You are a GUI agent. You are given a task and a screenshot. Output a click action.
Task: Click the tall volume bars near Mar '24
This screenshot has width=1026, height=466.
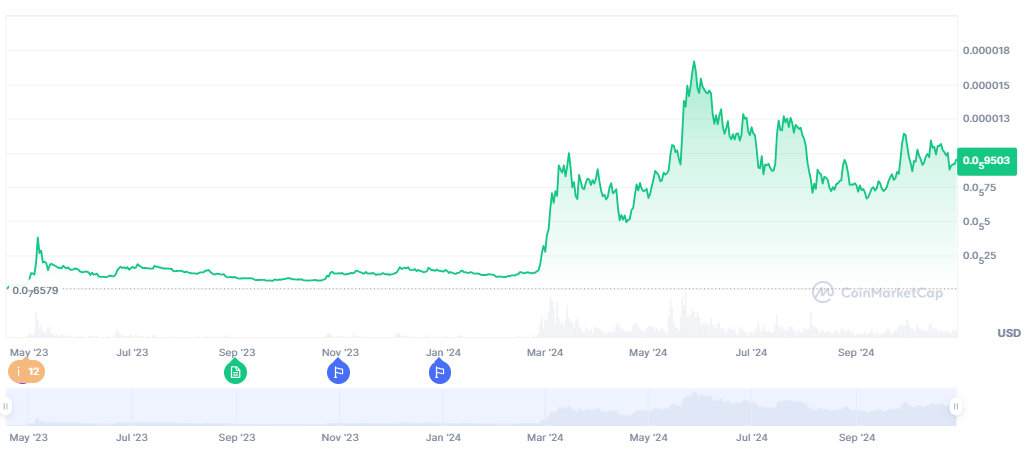[551, 316]
